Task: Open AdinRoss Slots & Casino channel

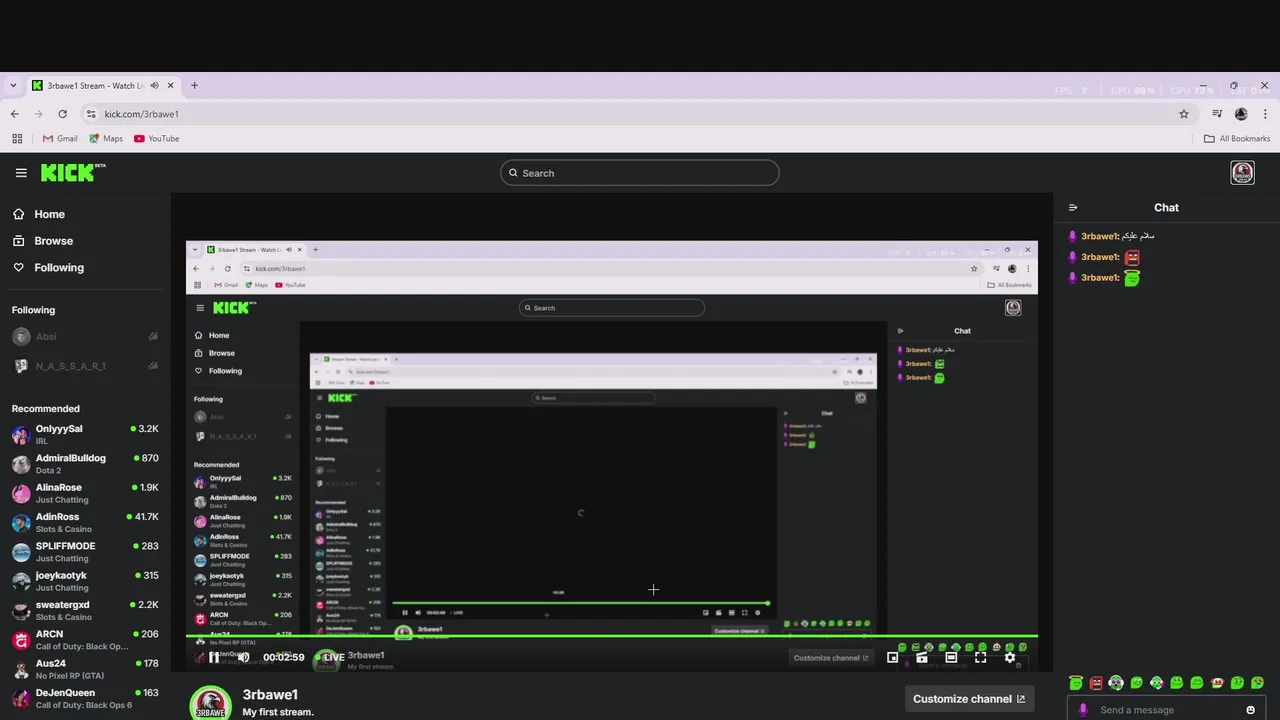Action: click(x=85, y=522)
